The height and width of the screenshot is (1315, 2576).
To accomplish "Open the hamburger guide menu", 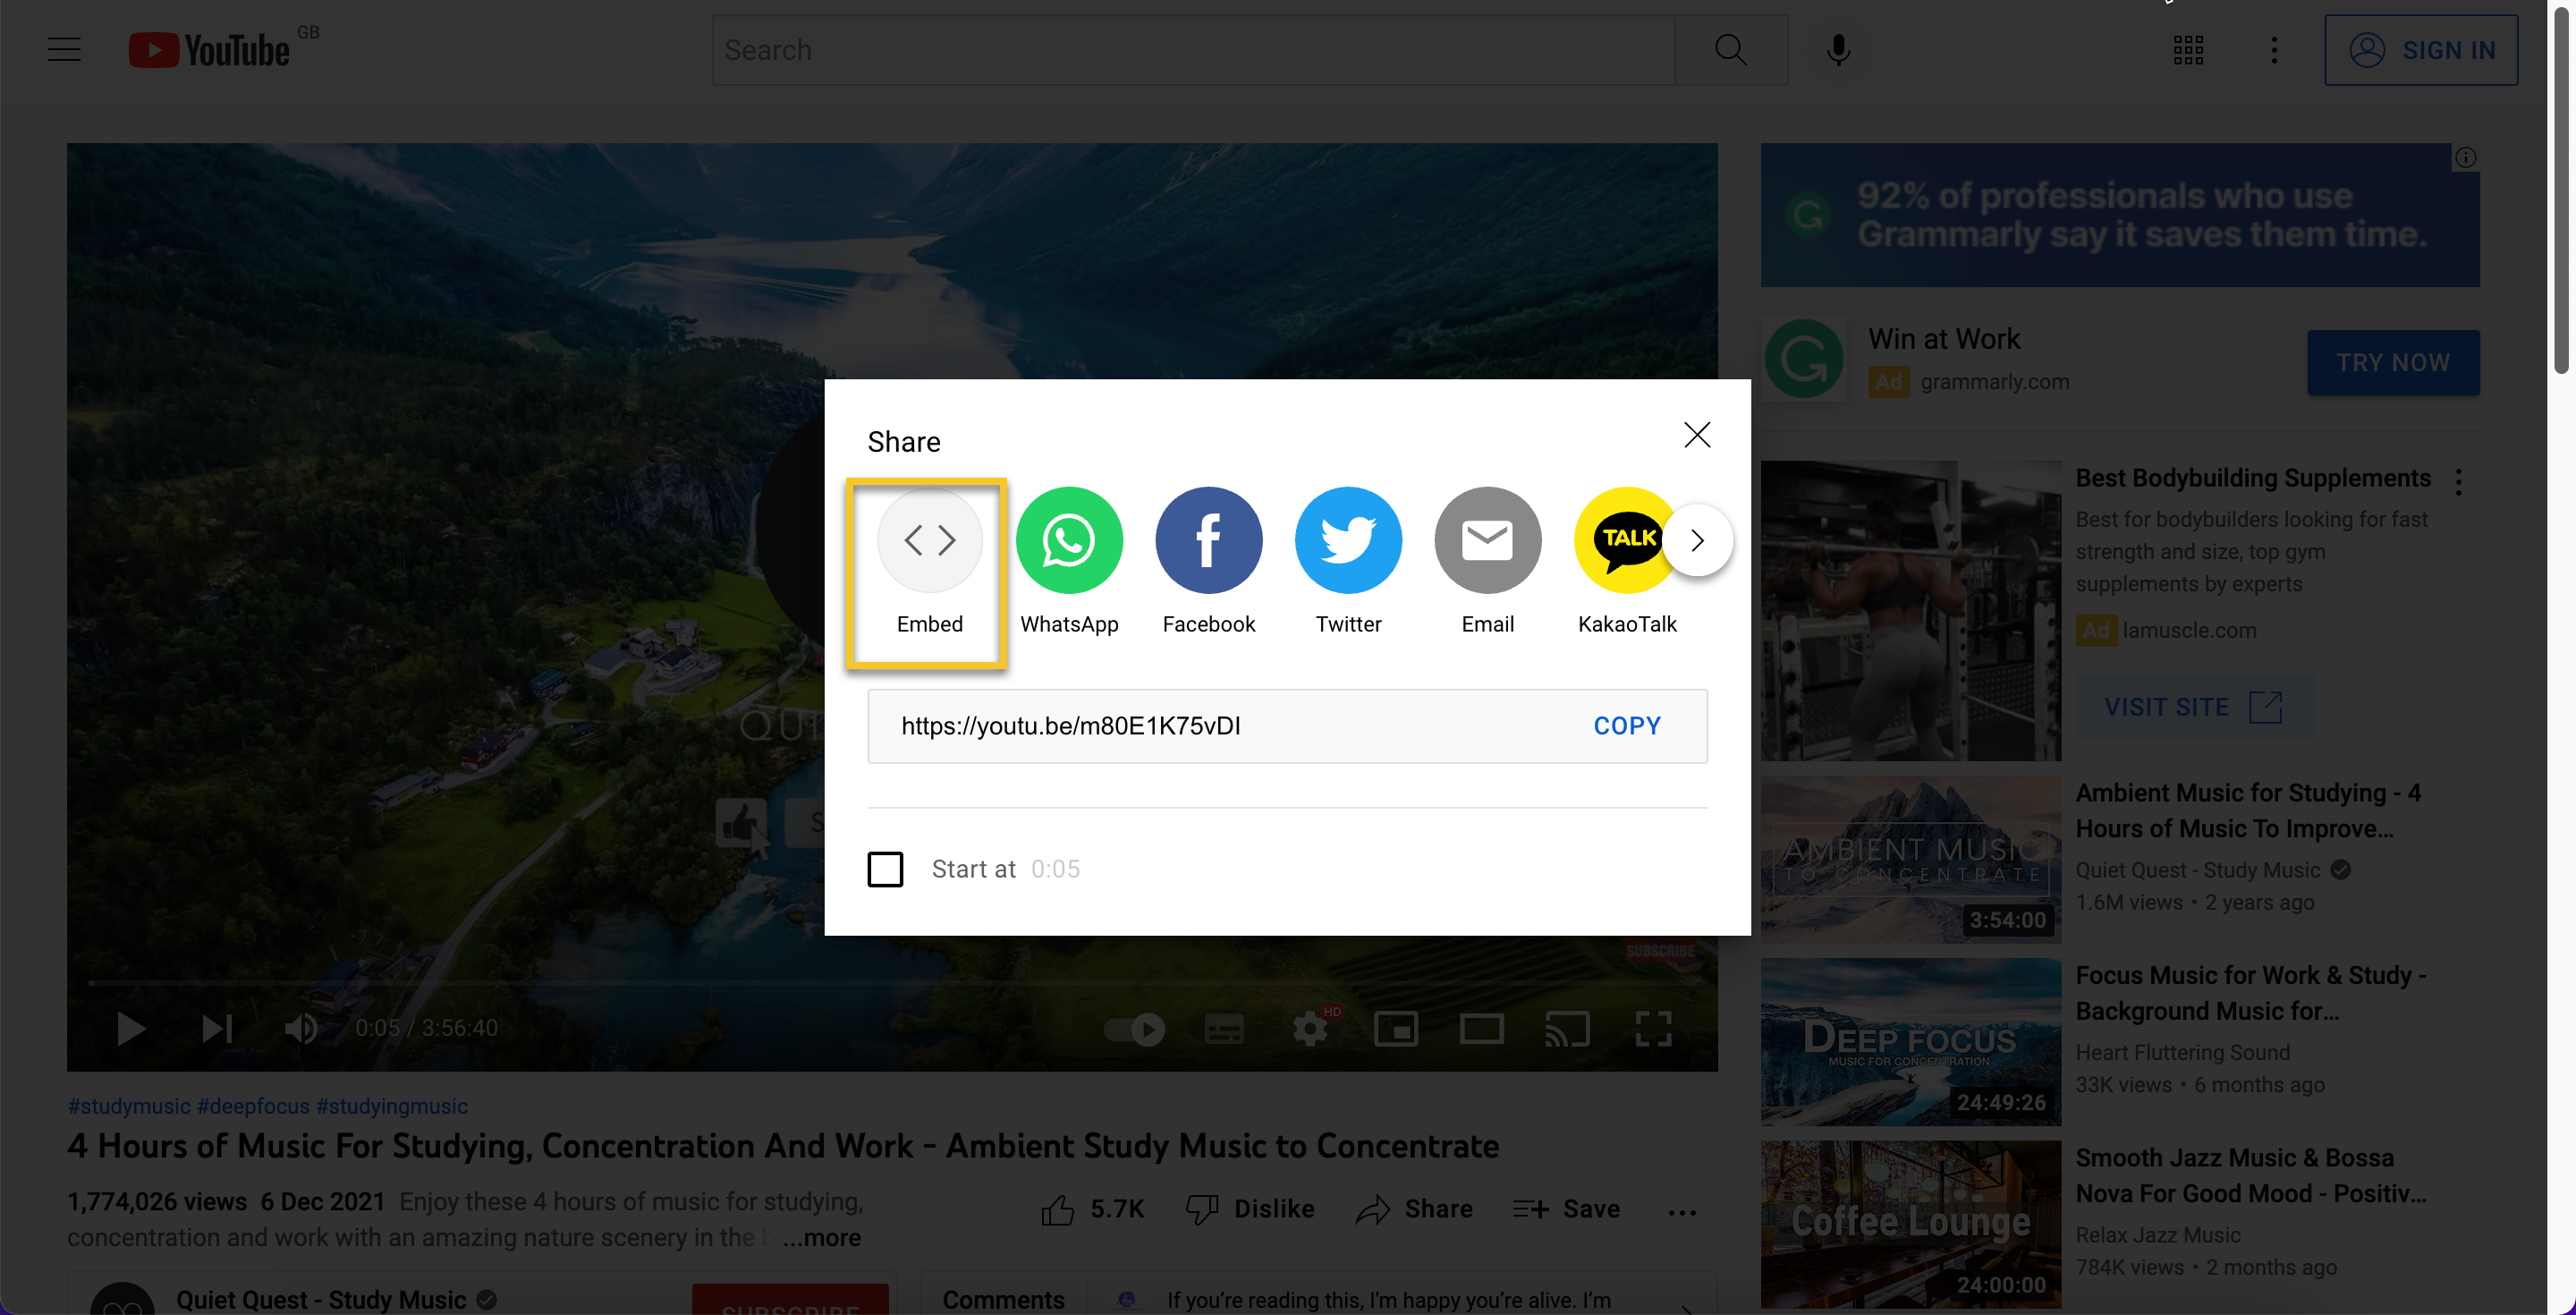I will coord(64,50).
